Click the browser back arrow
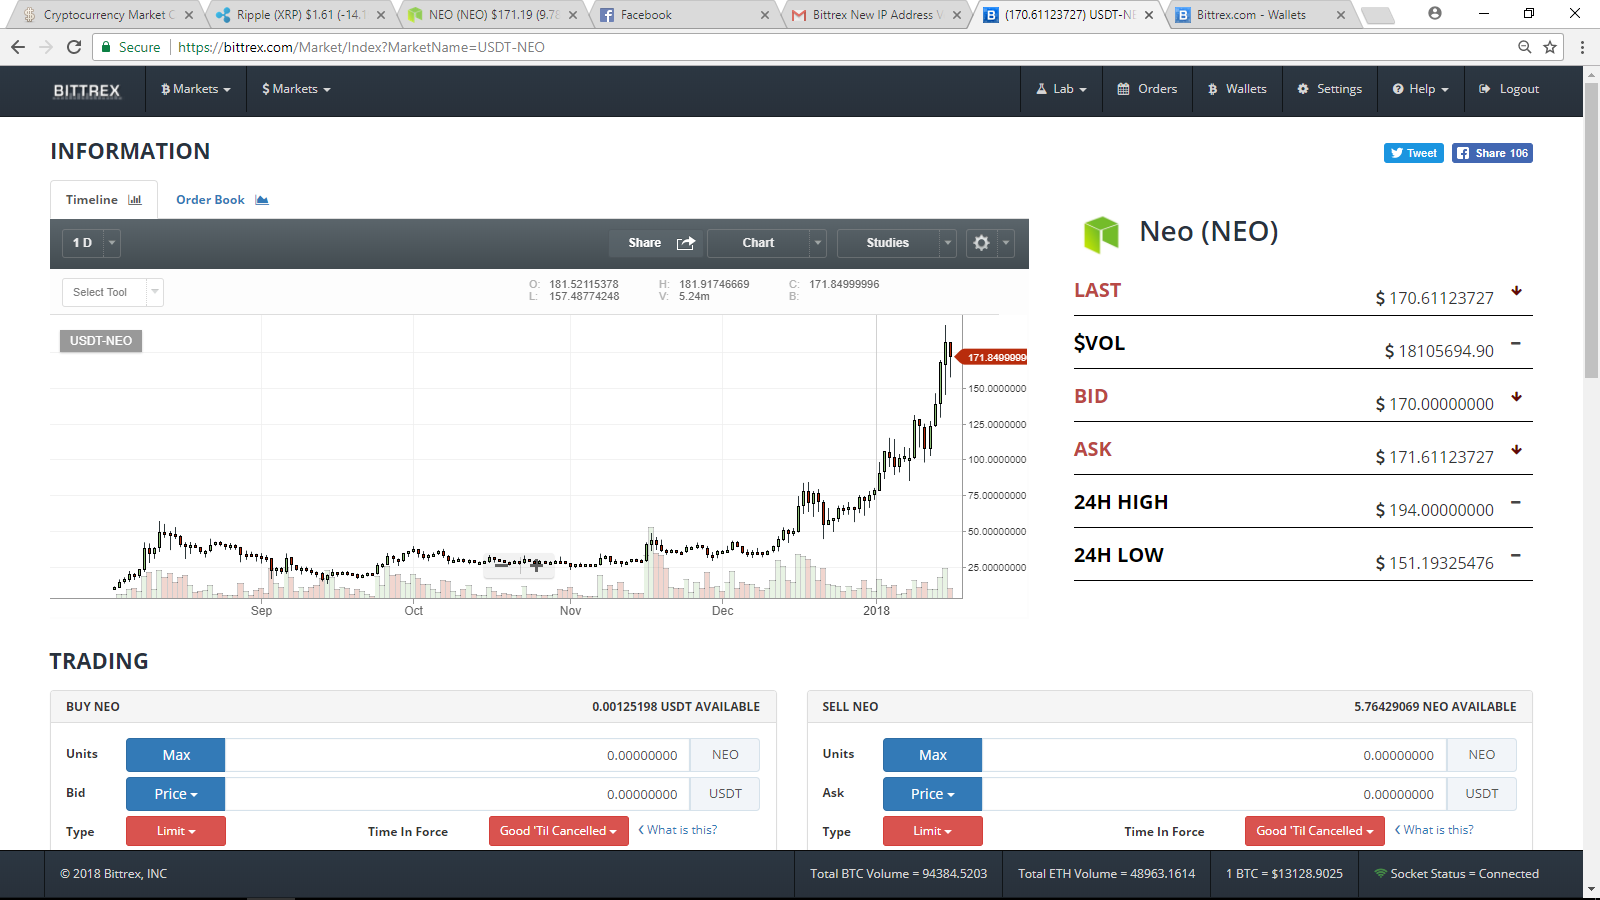Image resolution: width=1600 pixels, height=900 pixels. [x=18, y=47]
